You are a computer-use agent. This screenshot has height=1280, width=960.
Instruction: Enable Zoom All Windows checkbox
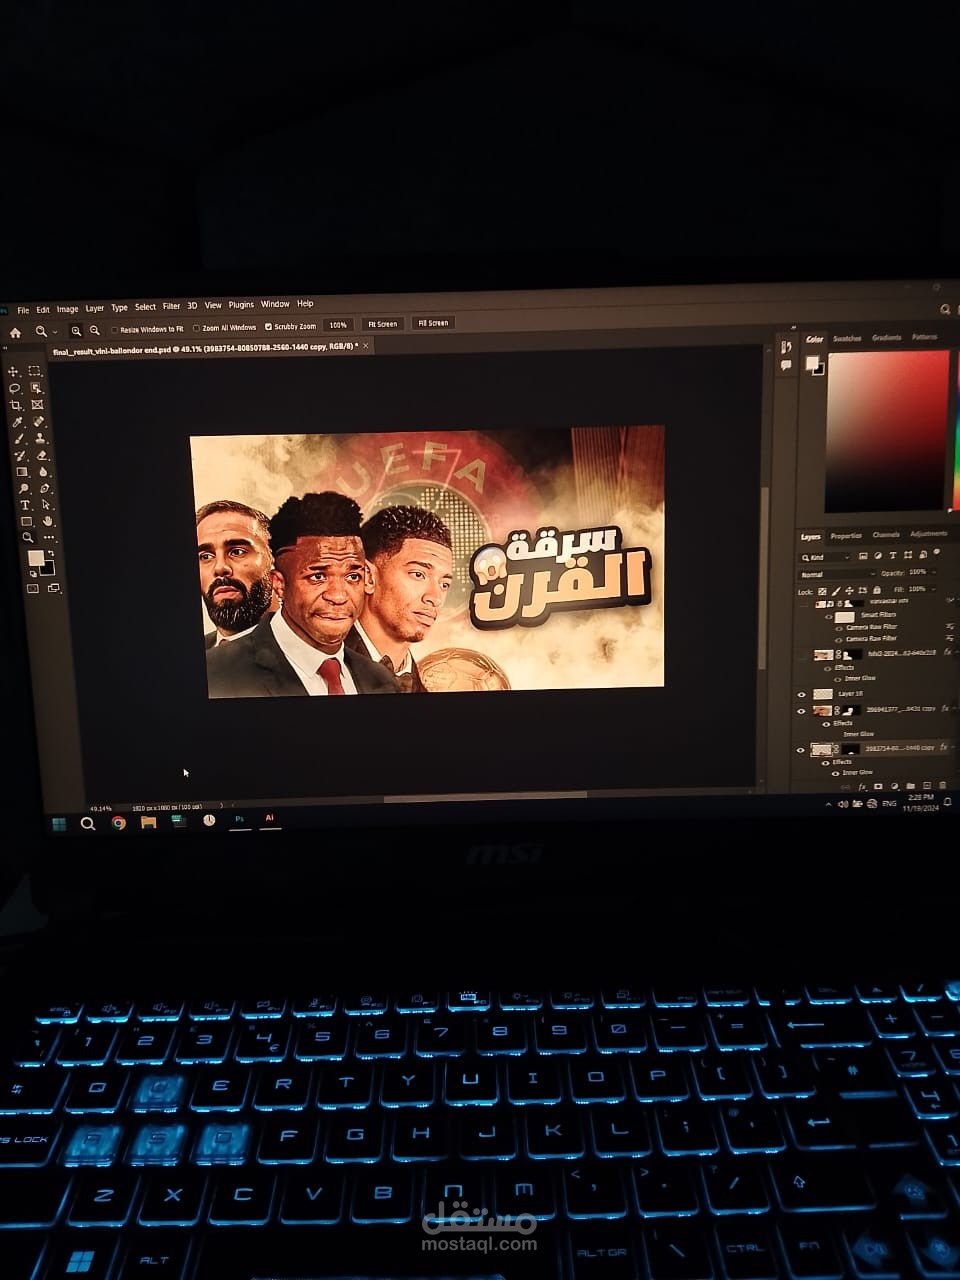[x=196, y=328]
